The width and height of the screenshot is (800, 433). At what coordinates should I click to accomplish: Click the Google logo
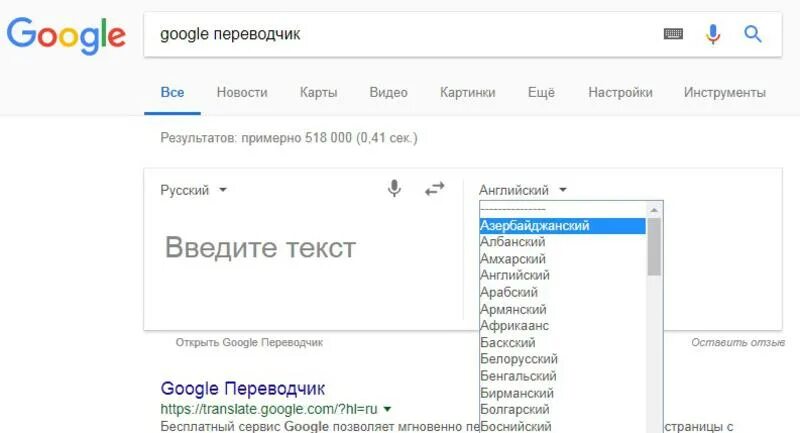[66, 35]
